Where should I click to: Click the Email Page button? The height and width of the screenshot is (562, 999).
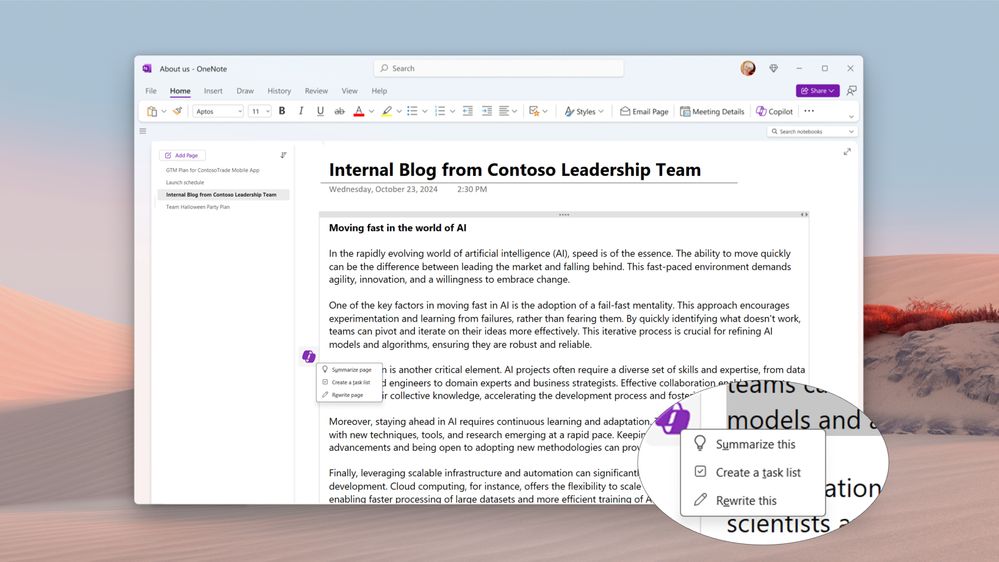tap(644, 112)
